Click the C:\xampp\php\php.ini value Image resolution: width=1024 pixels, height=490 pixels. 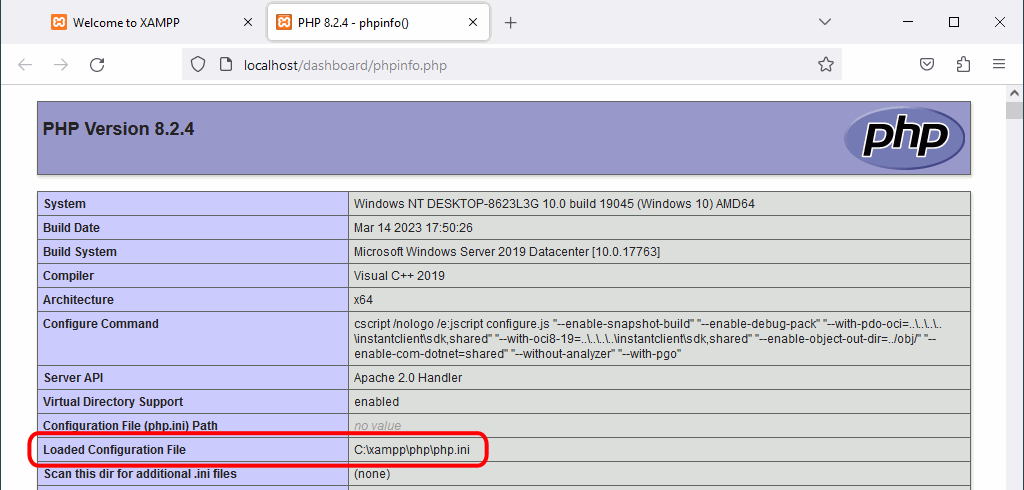pos(412,449)
